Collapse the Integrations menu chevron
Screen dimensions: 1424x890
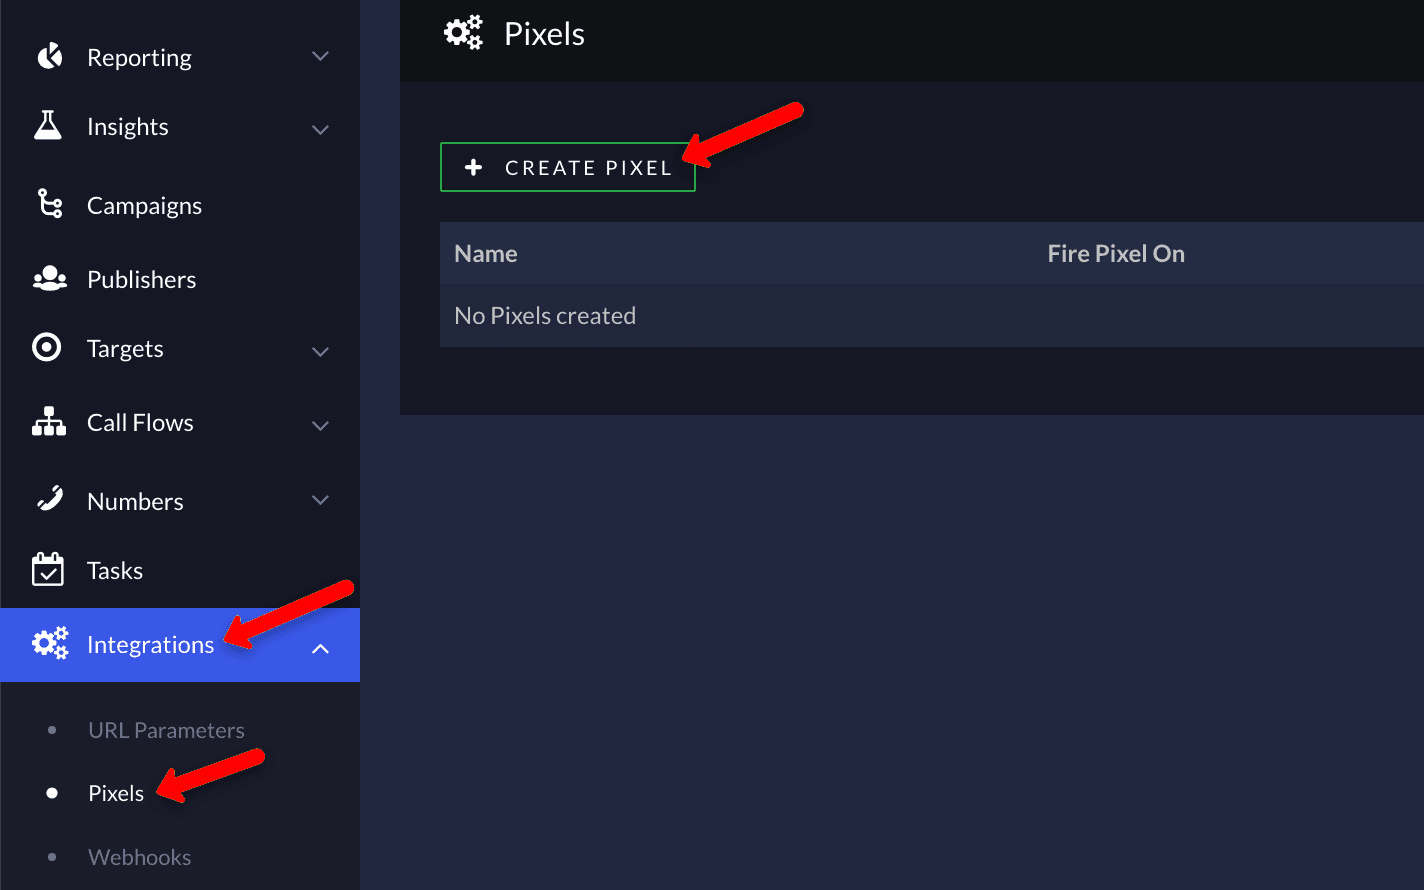320,648
